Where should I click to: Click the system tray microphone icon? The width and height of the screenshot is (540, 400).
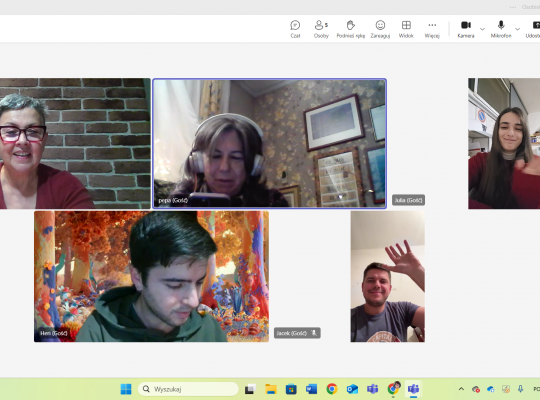[520, 389]
